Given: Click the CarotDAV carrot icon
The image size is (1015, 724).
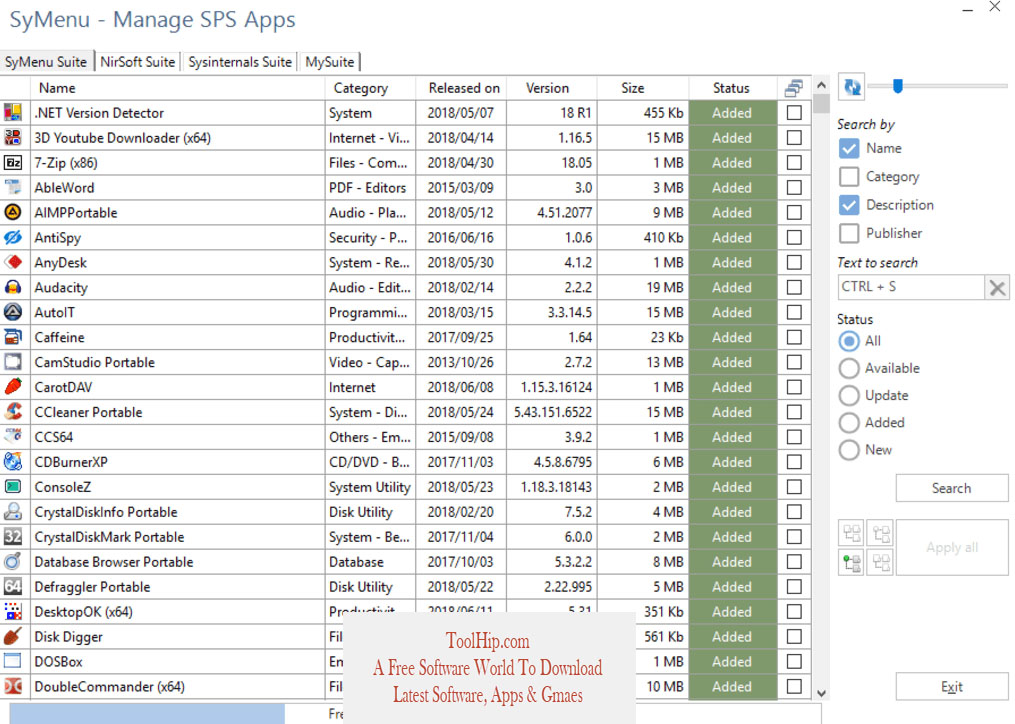Looking at the screenshot, I should tap(13, 387).
